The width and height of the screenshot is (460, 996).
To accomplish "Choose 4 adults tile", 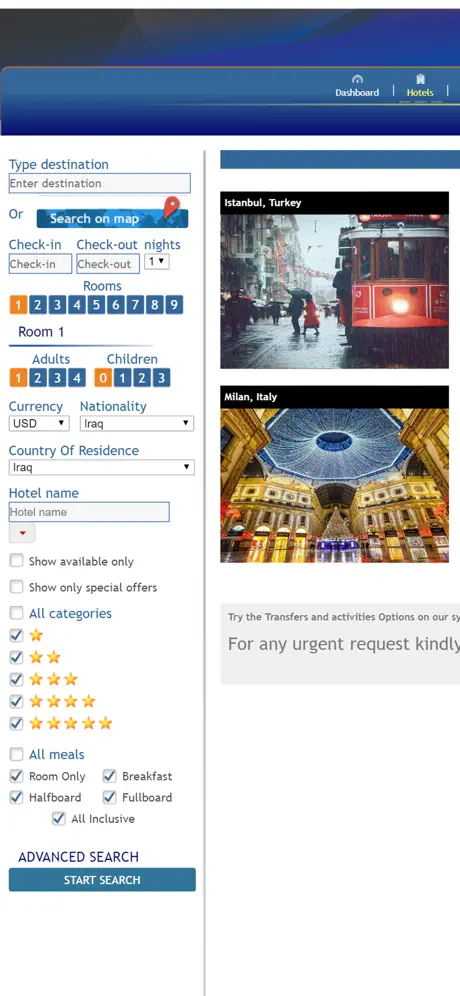I will click(77, 379).
